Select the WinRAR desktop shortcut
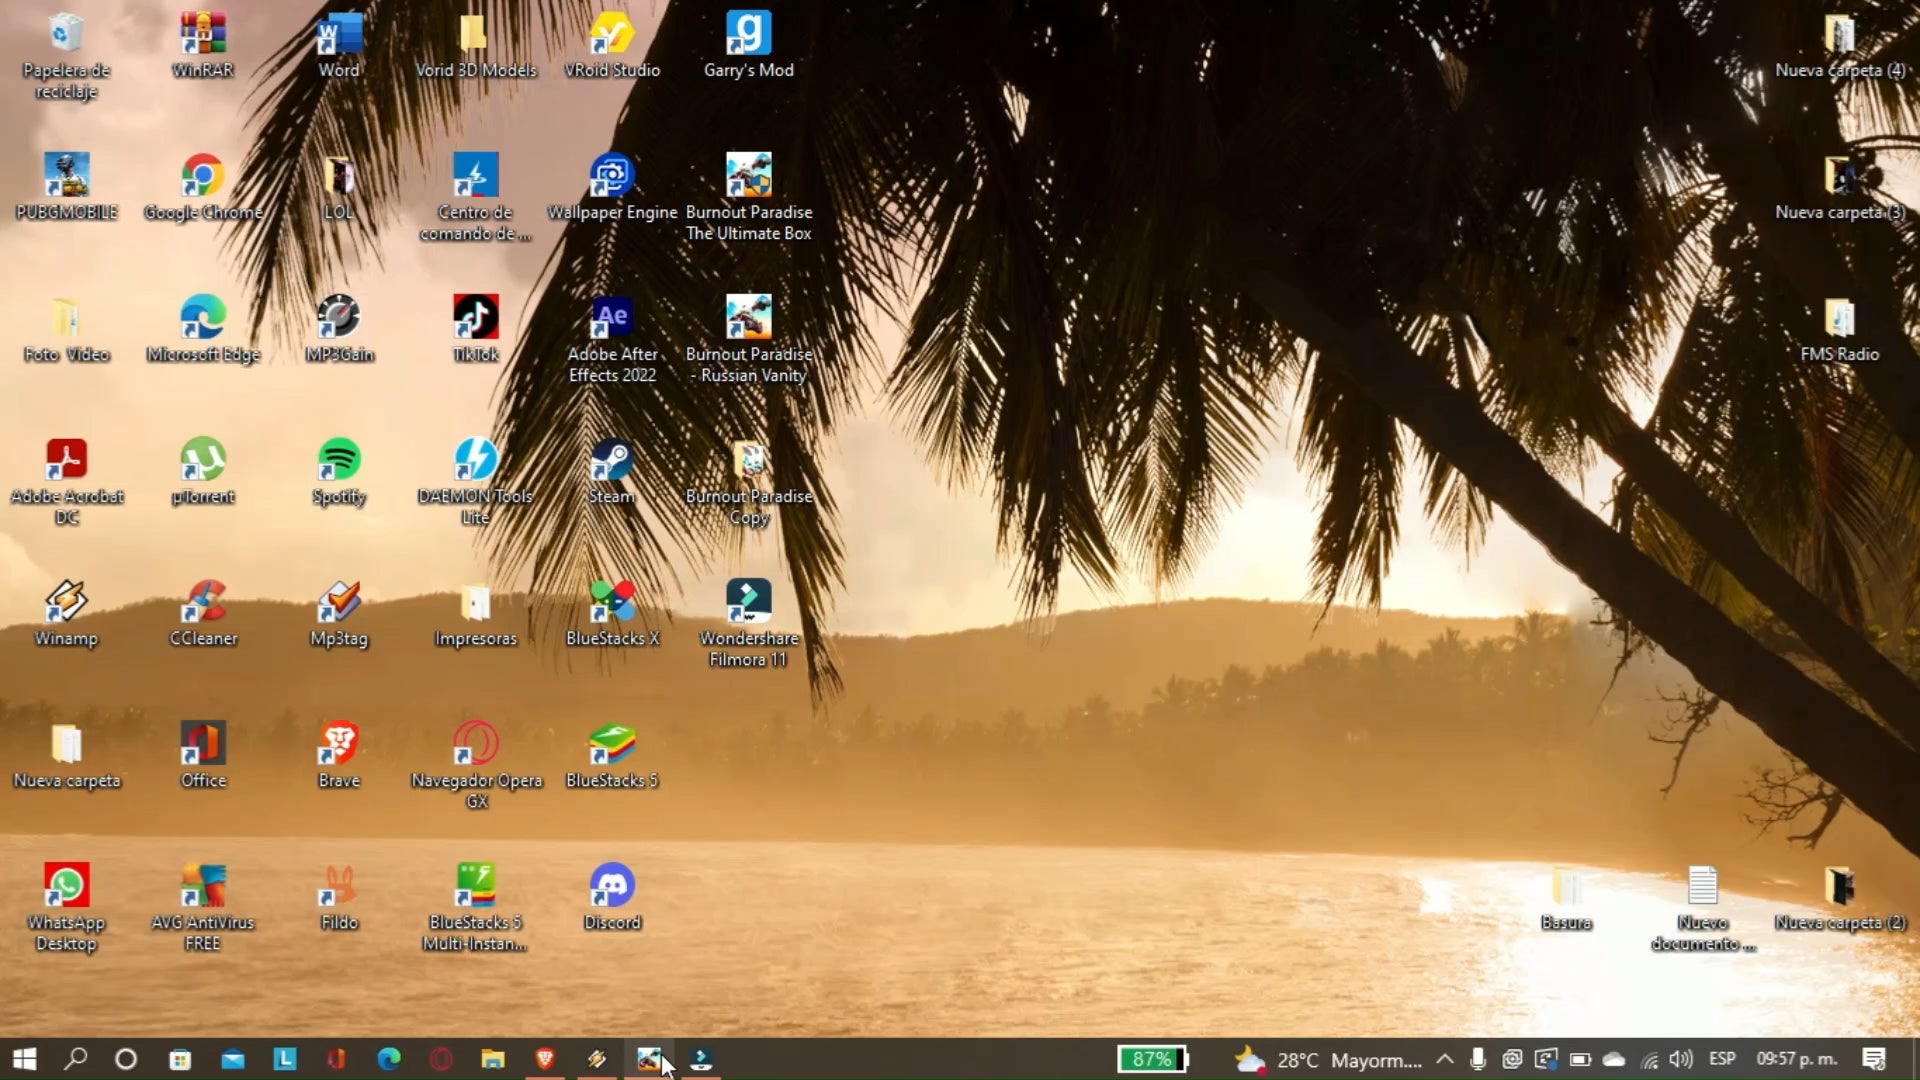This screenshot has width=1920, height=1080. tap(203, 46)
